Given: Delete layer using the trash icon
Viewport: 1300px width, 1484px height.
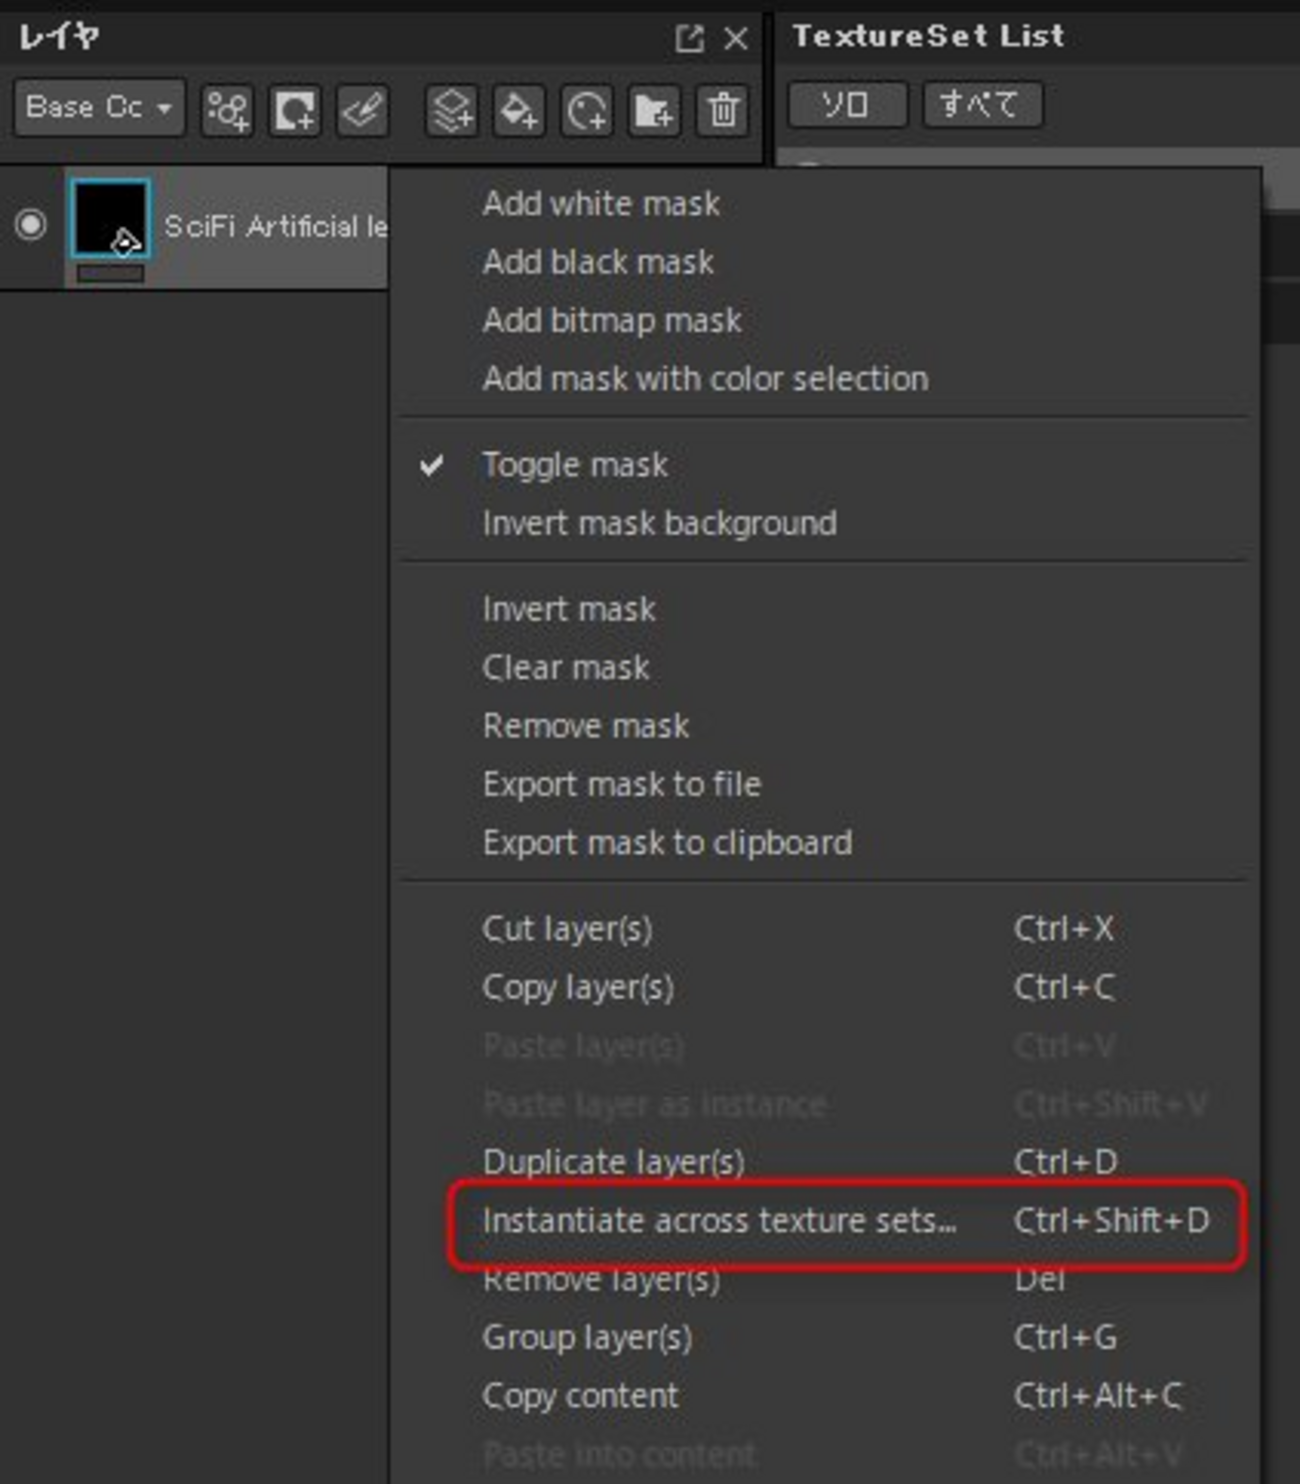Looking at the screenshot, I should 723,109.
